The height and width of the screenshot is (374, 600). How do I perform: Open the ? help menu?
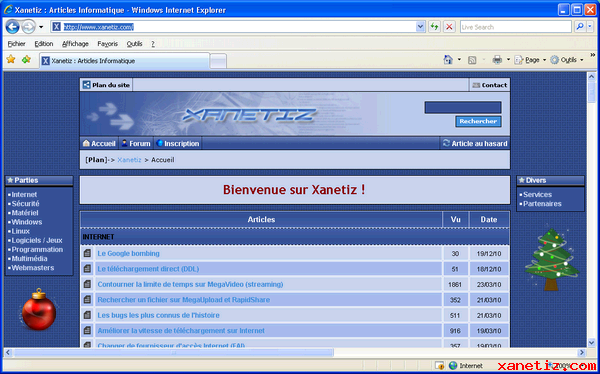click(153, 44)
